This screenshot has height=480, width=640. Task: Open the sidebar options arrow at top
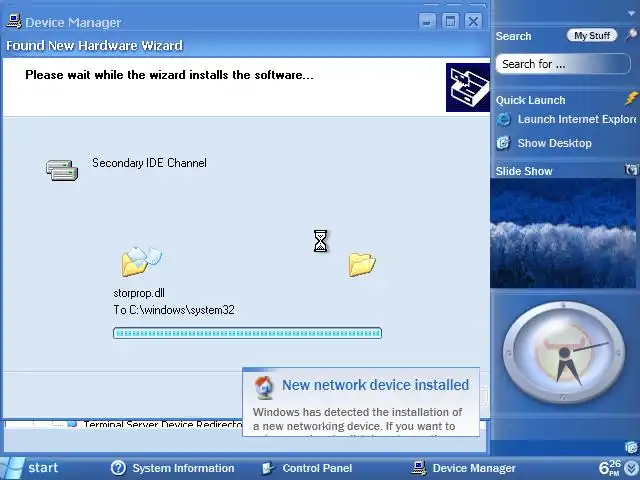point(631,13)
